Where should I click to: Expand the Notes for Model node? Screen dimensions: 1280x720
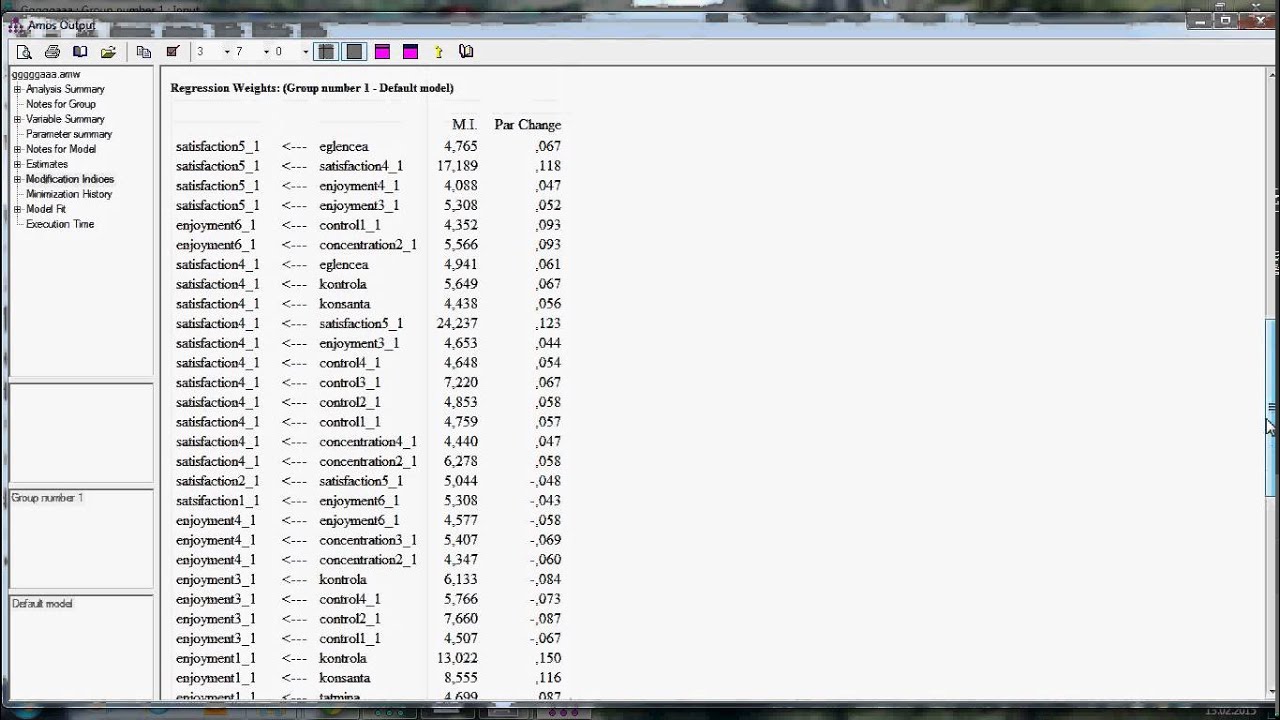[17, 149]
